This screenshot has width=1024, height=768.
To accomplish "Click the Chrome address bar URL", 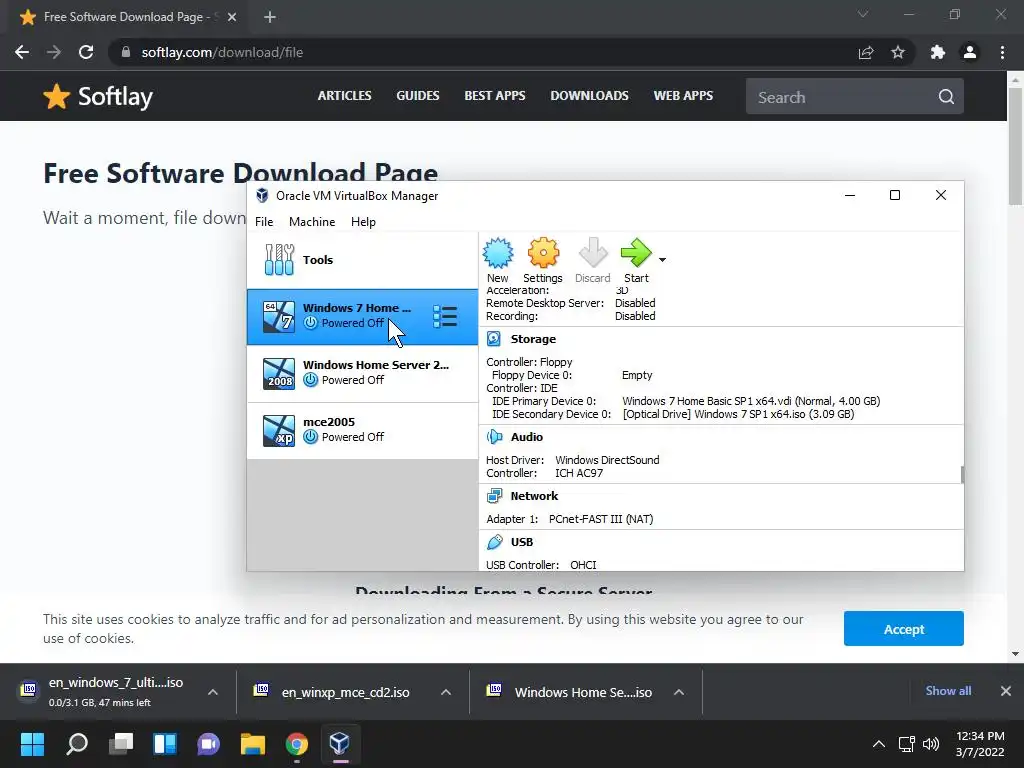I will pos(222,52).
